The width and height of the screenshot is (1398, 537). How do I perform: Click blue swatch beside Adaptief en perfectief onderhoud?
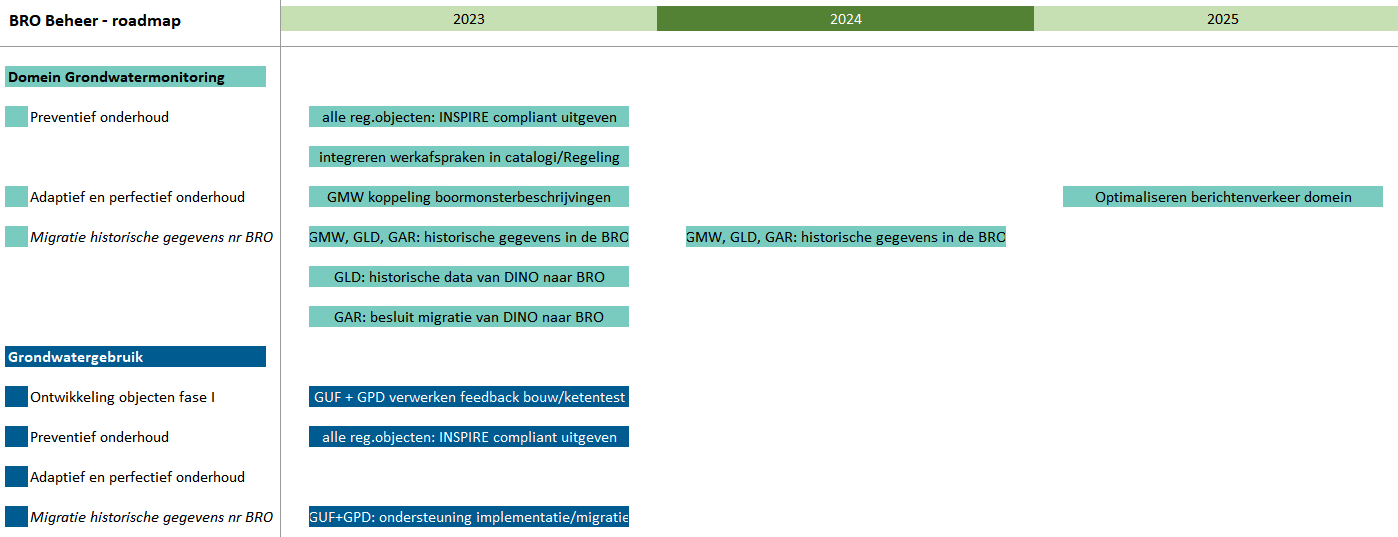(x=16, y=477)
